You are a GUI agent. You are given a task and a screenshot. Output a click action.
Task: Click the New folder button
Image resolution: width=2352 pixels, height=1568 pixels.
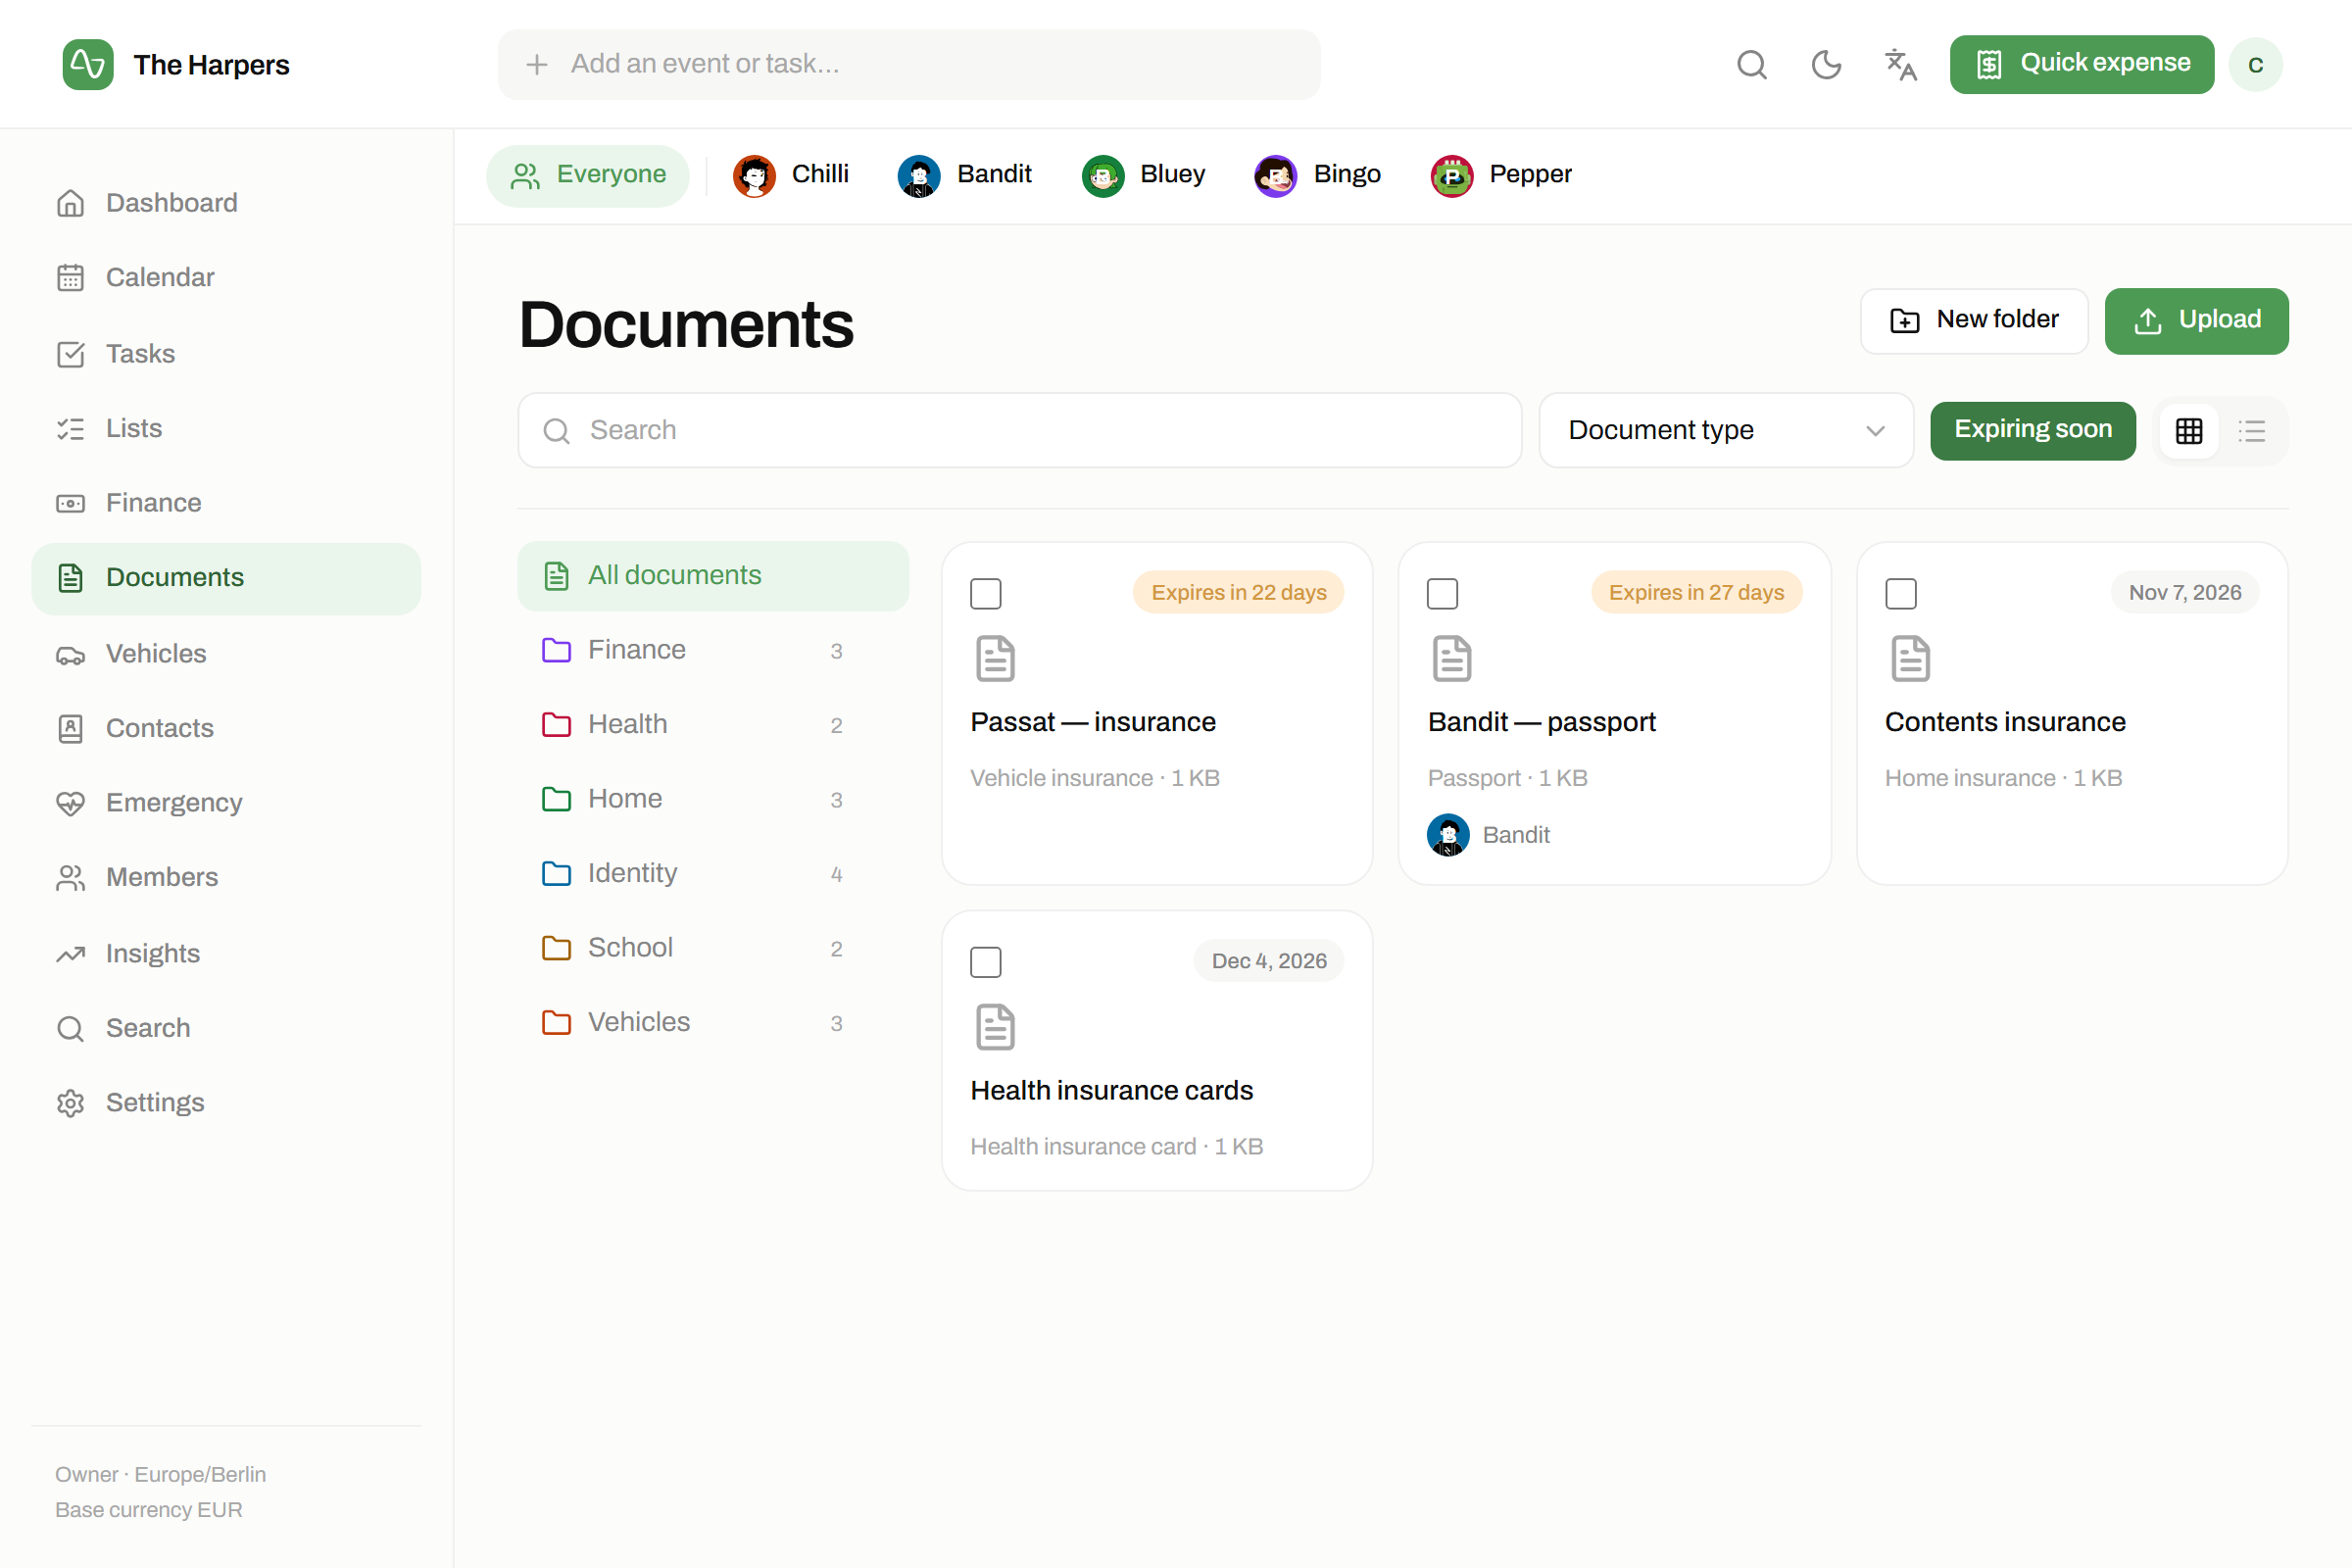(x=1974, y=321)
